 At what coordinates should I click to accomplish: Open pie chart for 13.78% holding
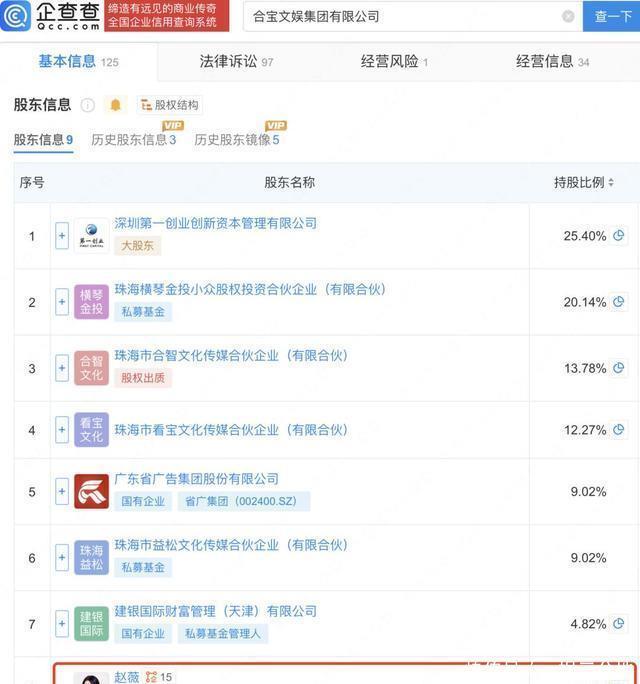tap(618, 368)
